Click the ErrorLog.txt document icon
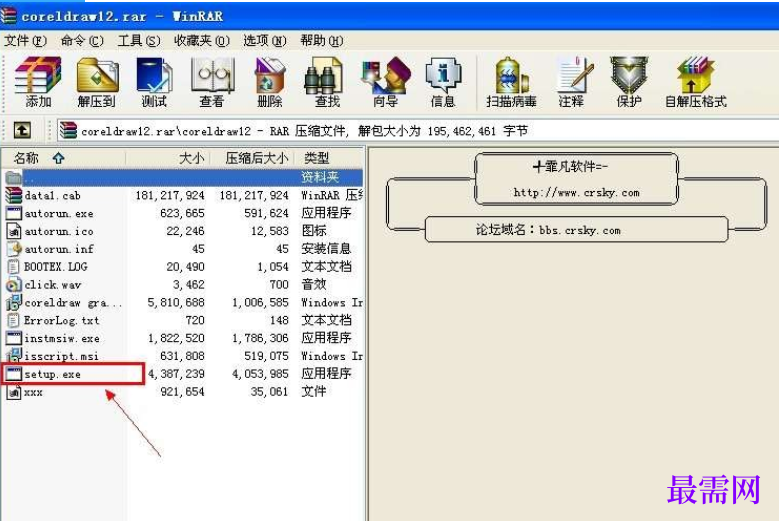The height and width of the screenshot is (521, 779). [x=13, y=320]
